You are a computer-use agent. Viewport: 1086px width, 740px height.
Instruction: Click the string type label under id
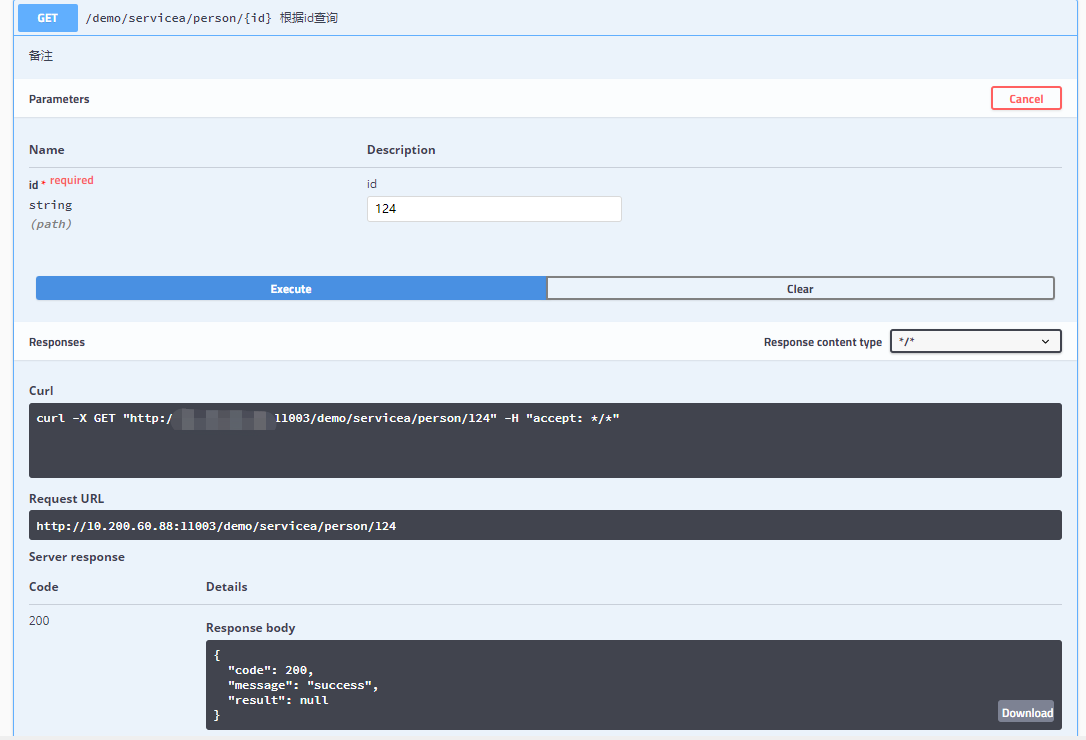pyautogui.click(x=51, y=205)
